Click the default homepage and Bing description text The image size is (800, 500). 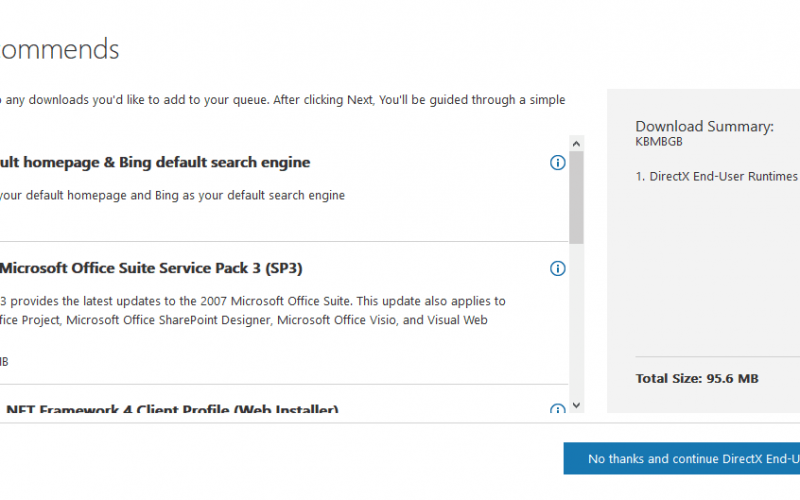tap(172, 195)
